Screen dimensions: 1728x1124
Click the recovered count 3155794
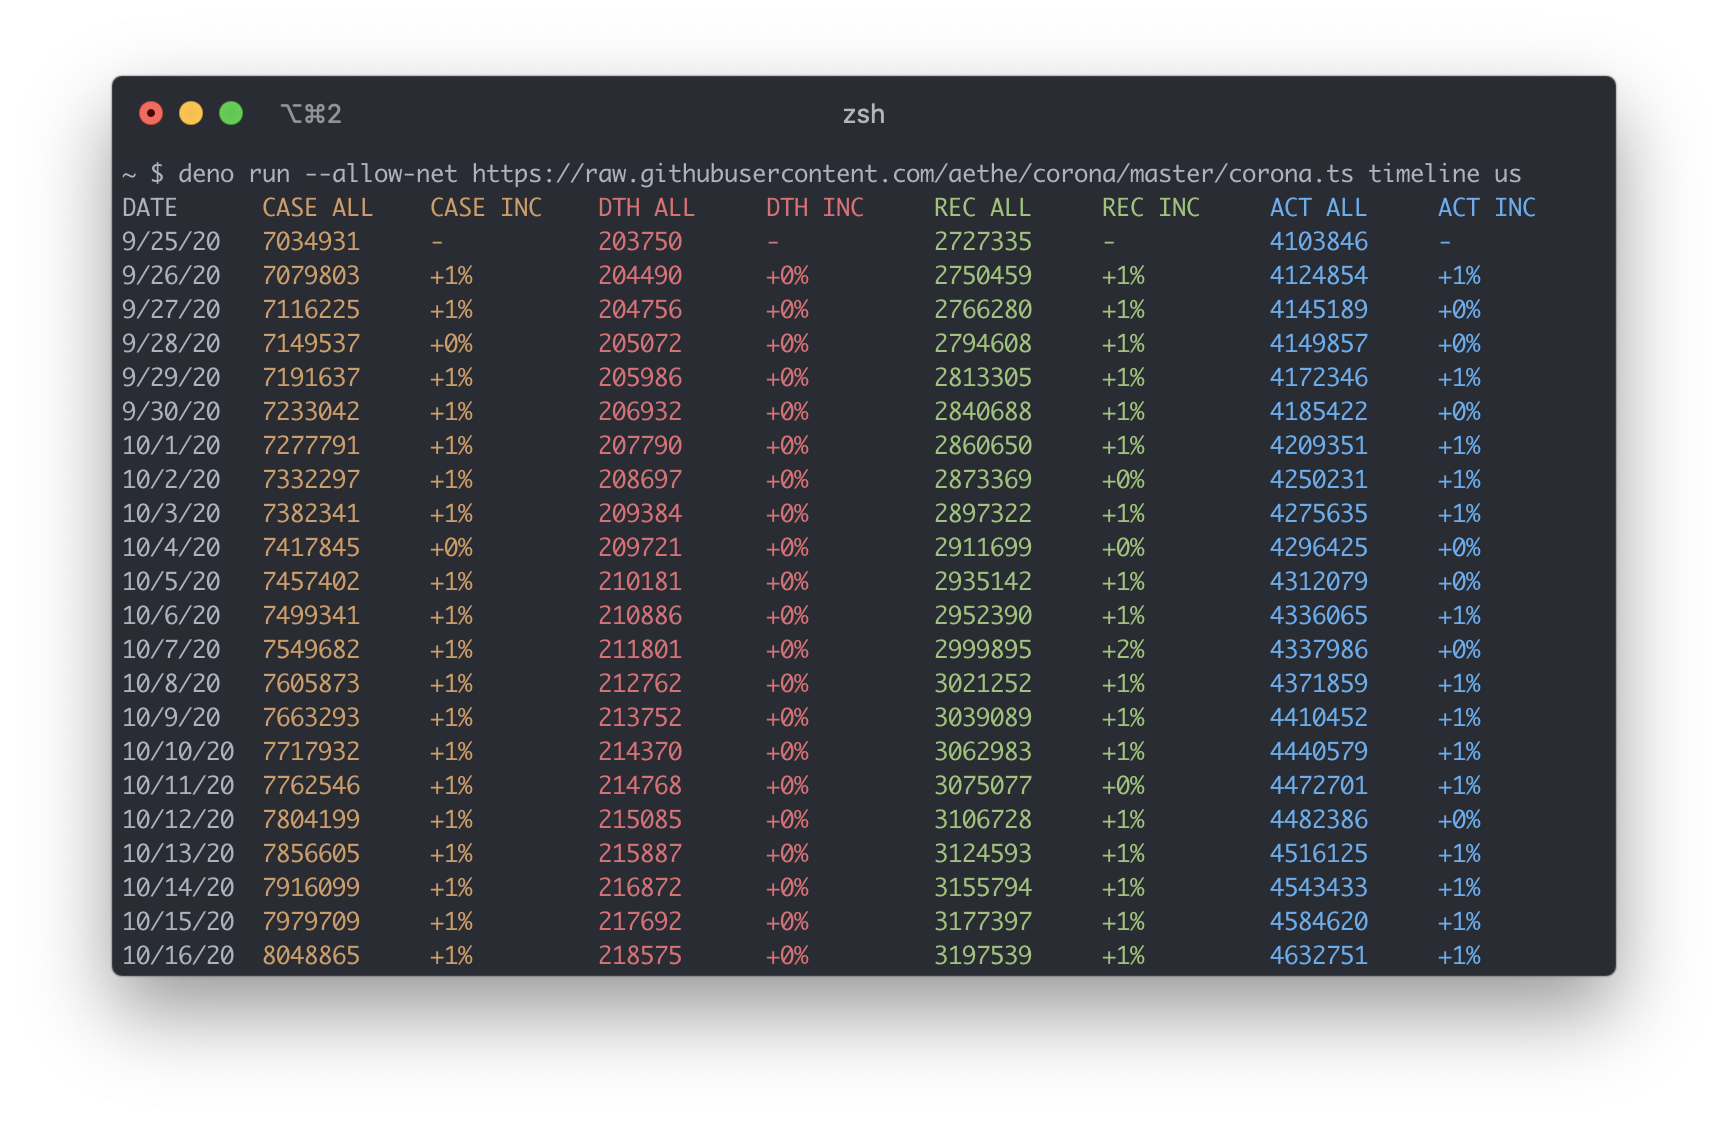click(983, 888)
